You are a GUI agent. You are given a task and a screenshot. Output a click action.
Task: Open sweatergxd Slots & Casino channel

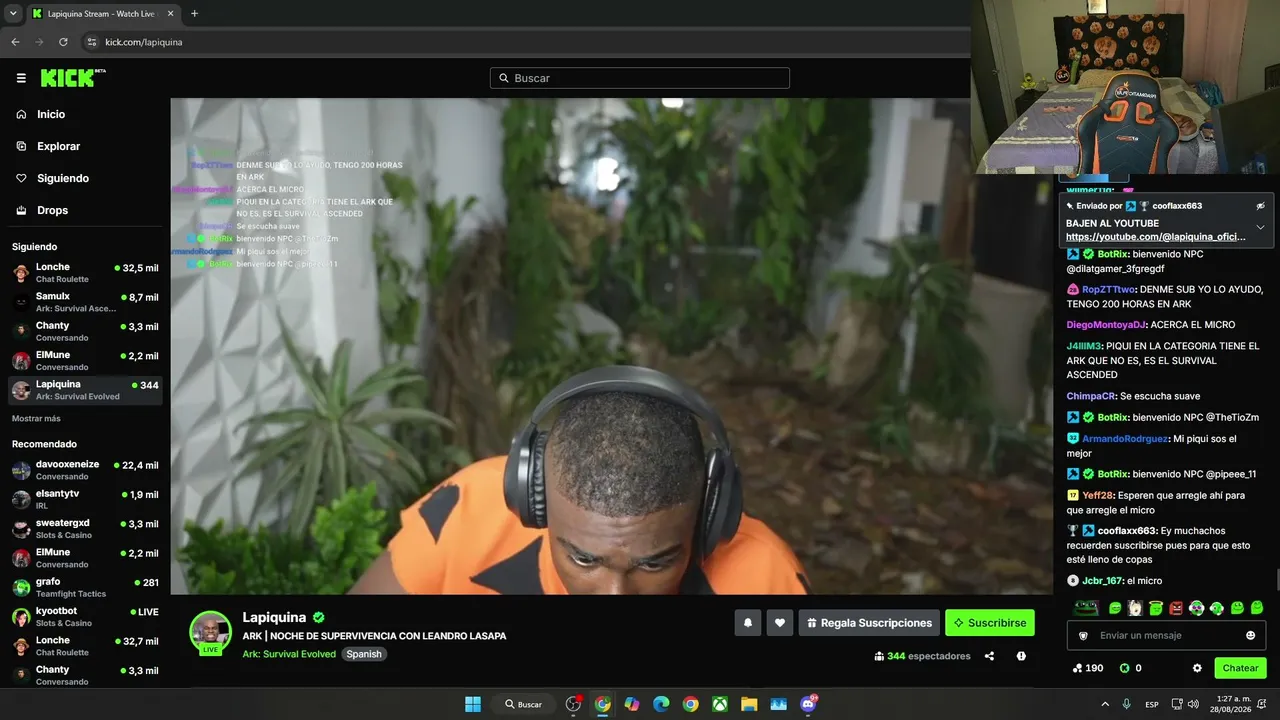[85, 528]
